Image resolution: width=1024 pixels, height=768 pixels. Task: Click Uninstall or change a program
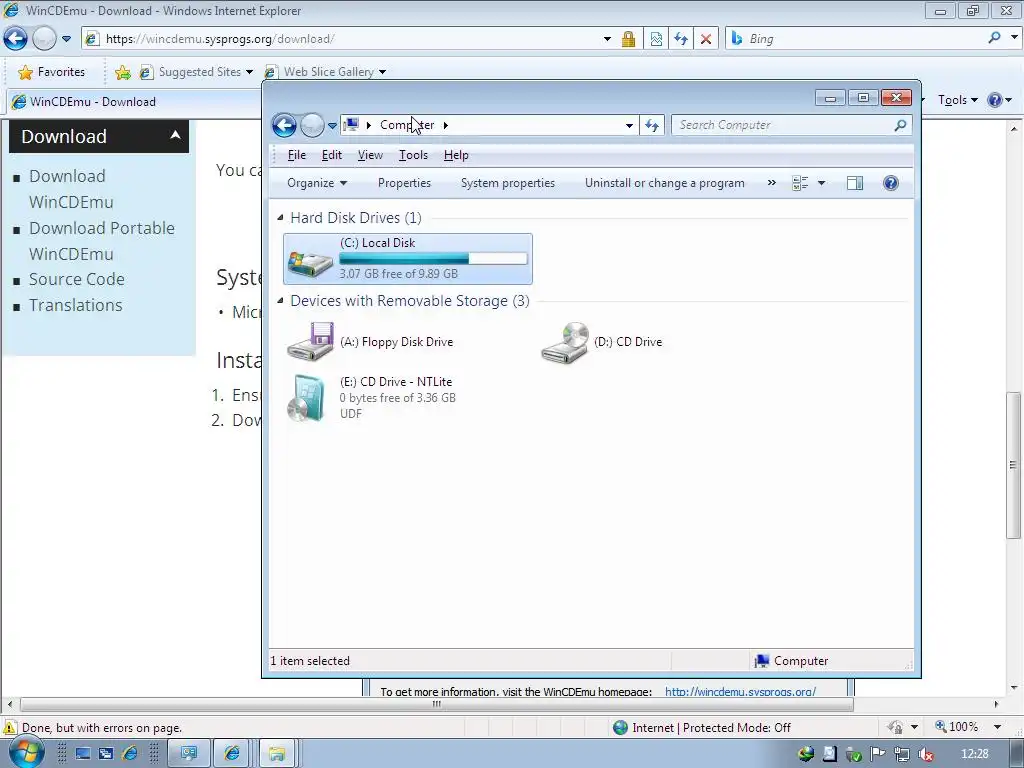665,183
